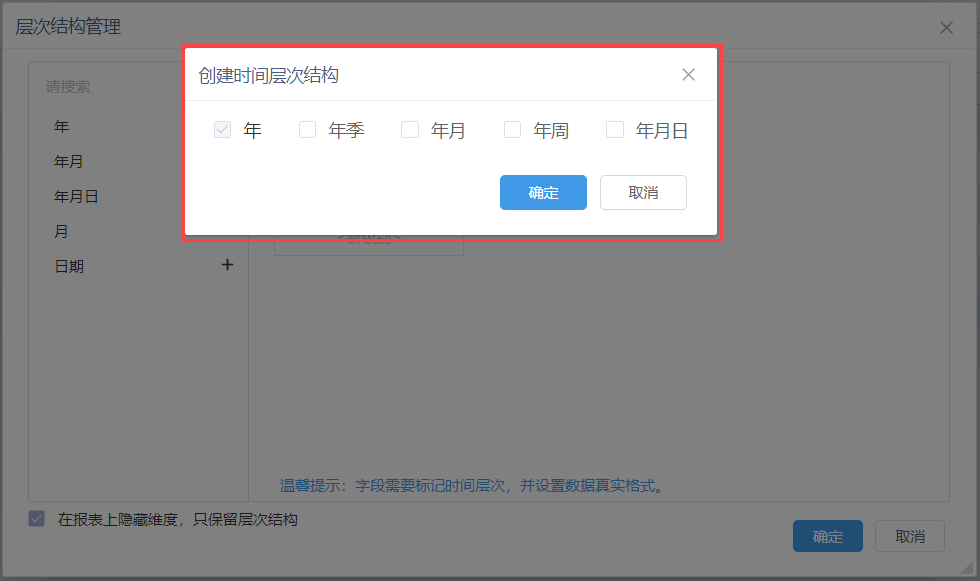Confirm with blue 确定 button in 创建时间层次结构

click(543, 192)
